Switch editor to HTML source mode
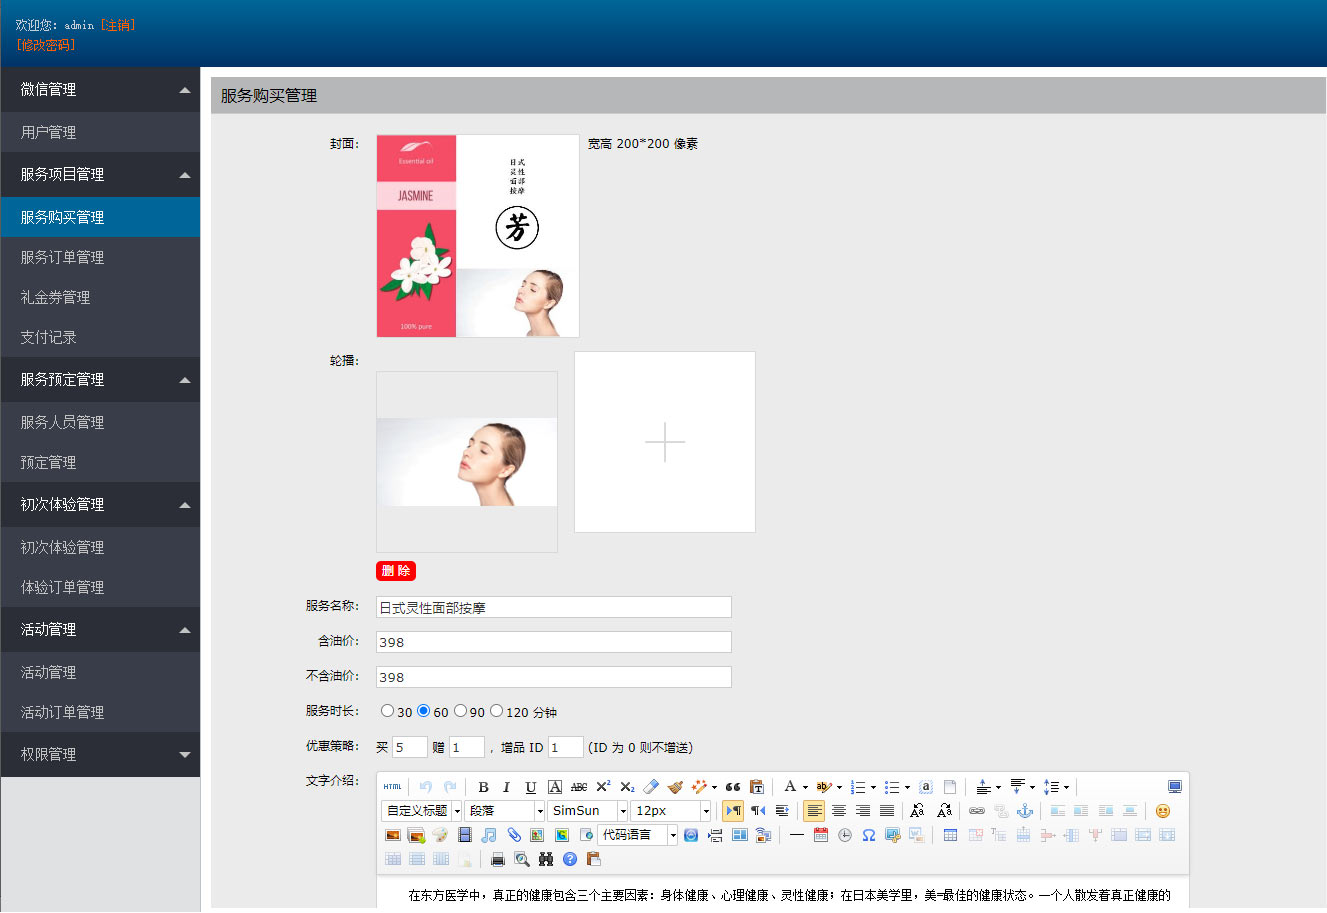The image size is (1327, 913). [x=393, y=787]
